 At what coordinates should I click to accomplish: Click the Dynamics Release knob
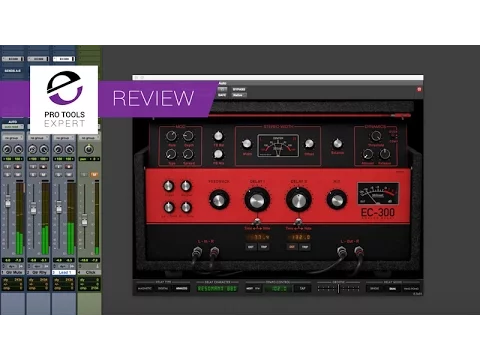(385, 154)
